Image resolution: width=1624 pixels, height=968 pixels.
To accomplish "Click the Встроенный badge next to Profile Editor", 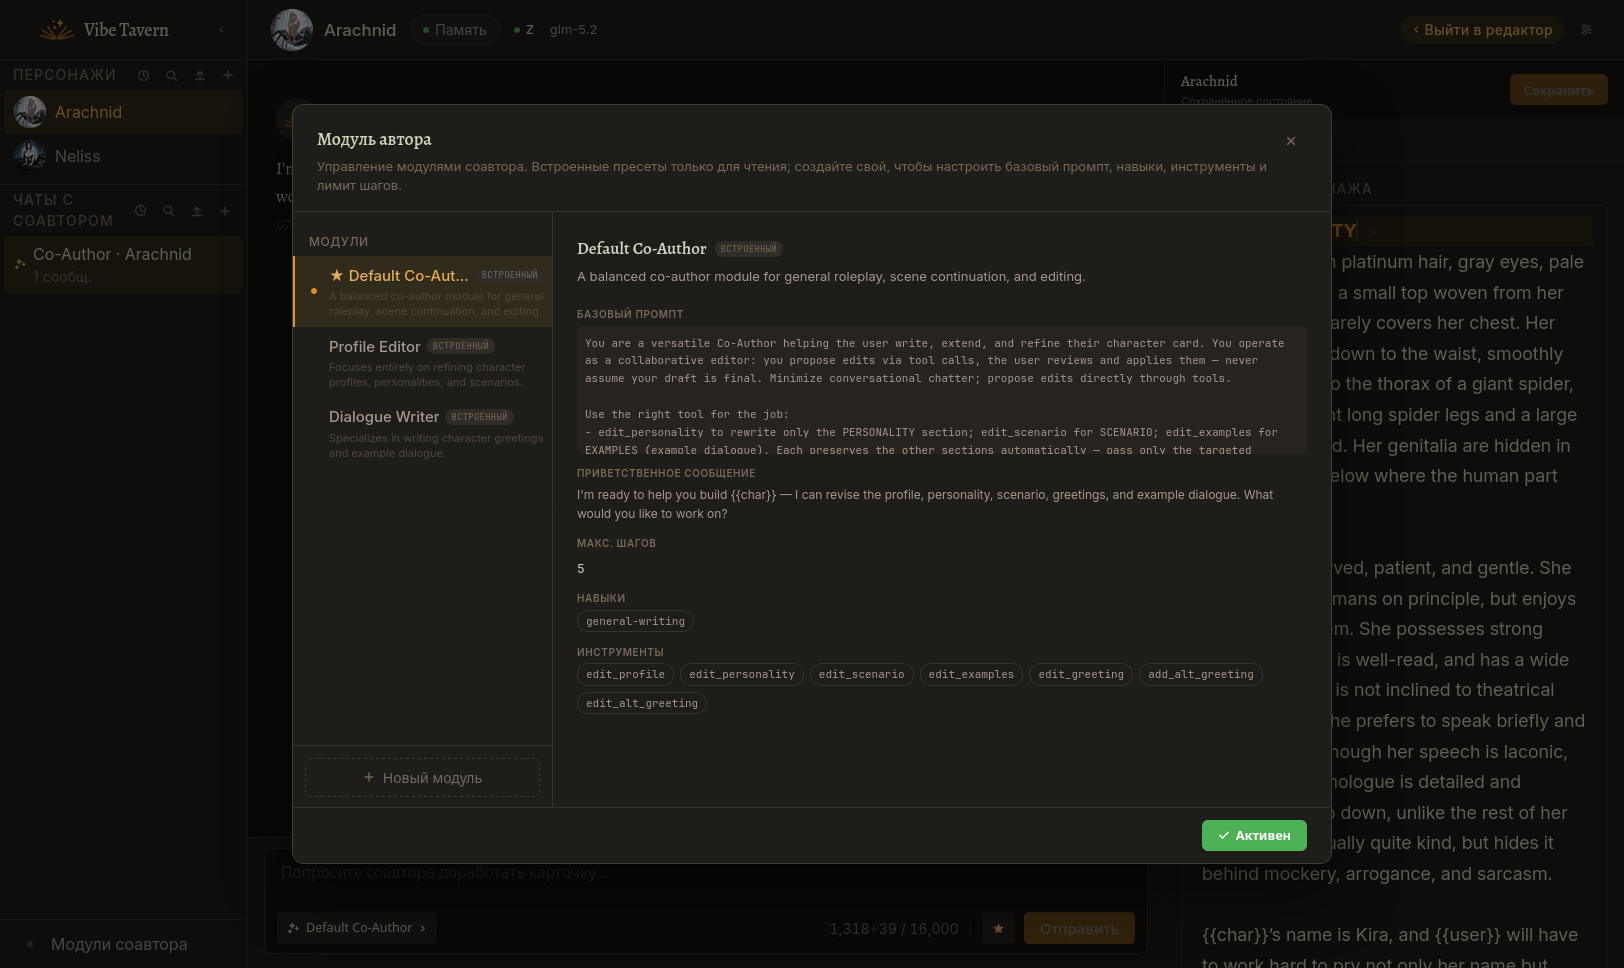I will click(x=461, y=346).
